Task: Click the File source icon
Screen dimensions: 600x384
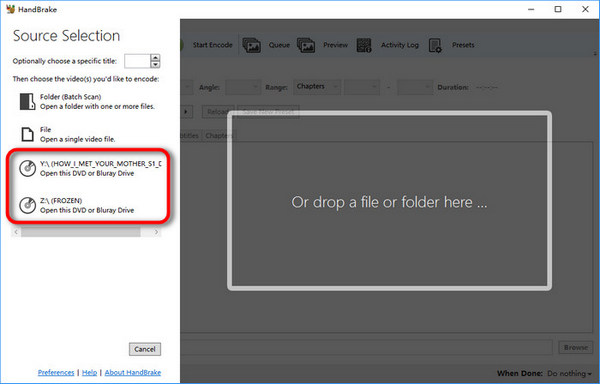Action: [x=27, y=135]
